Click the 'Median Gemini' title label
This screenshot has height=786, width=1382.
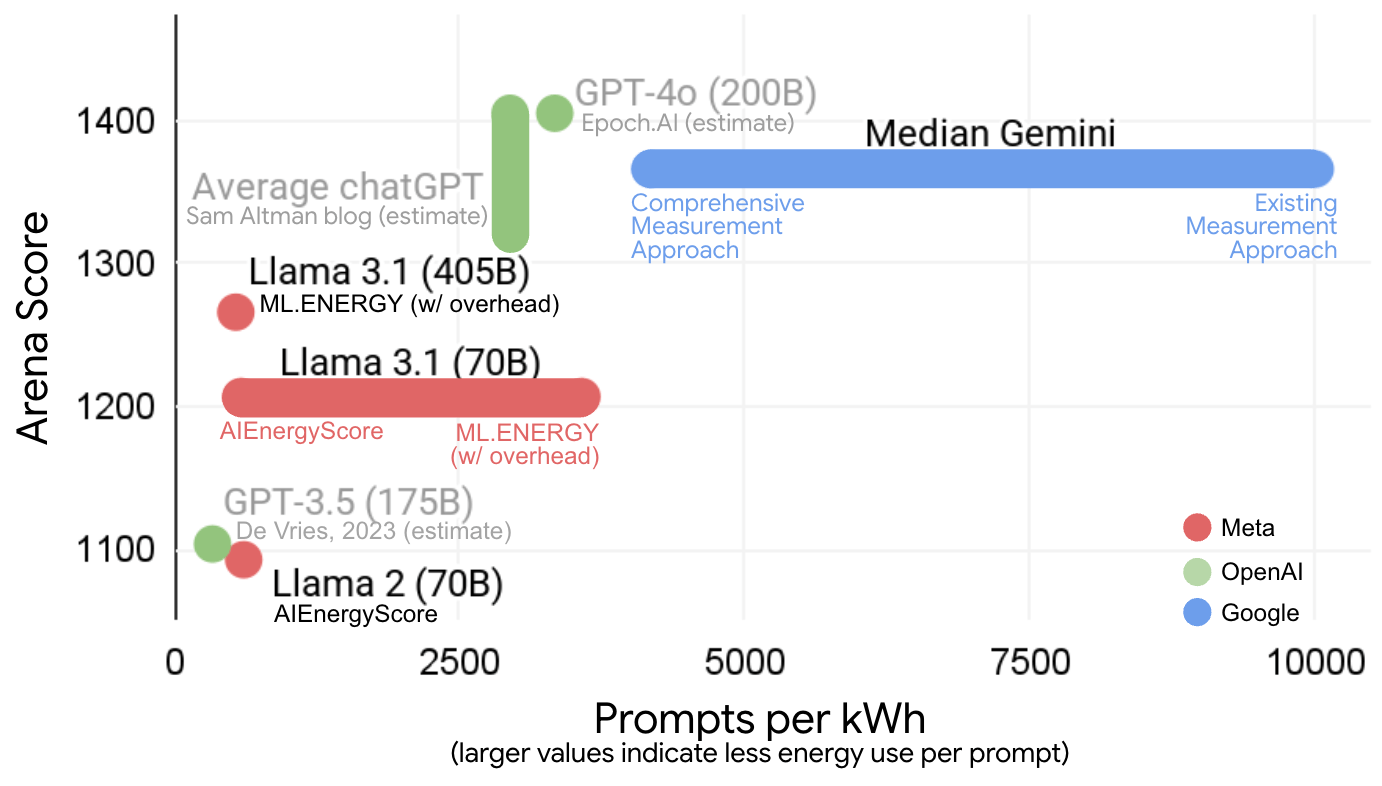click(x=989, y=134)
